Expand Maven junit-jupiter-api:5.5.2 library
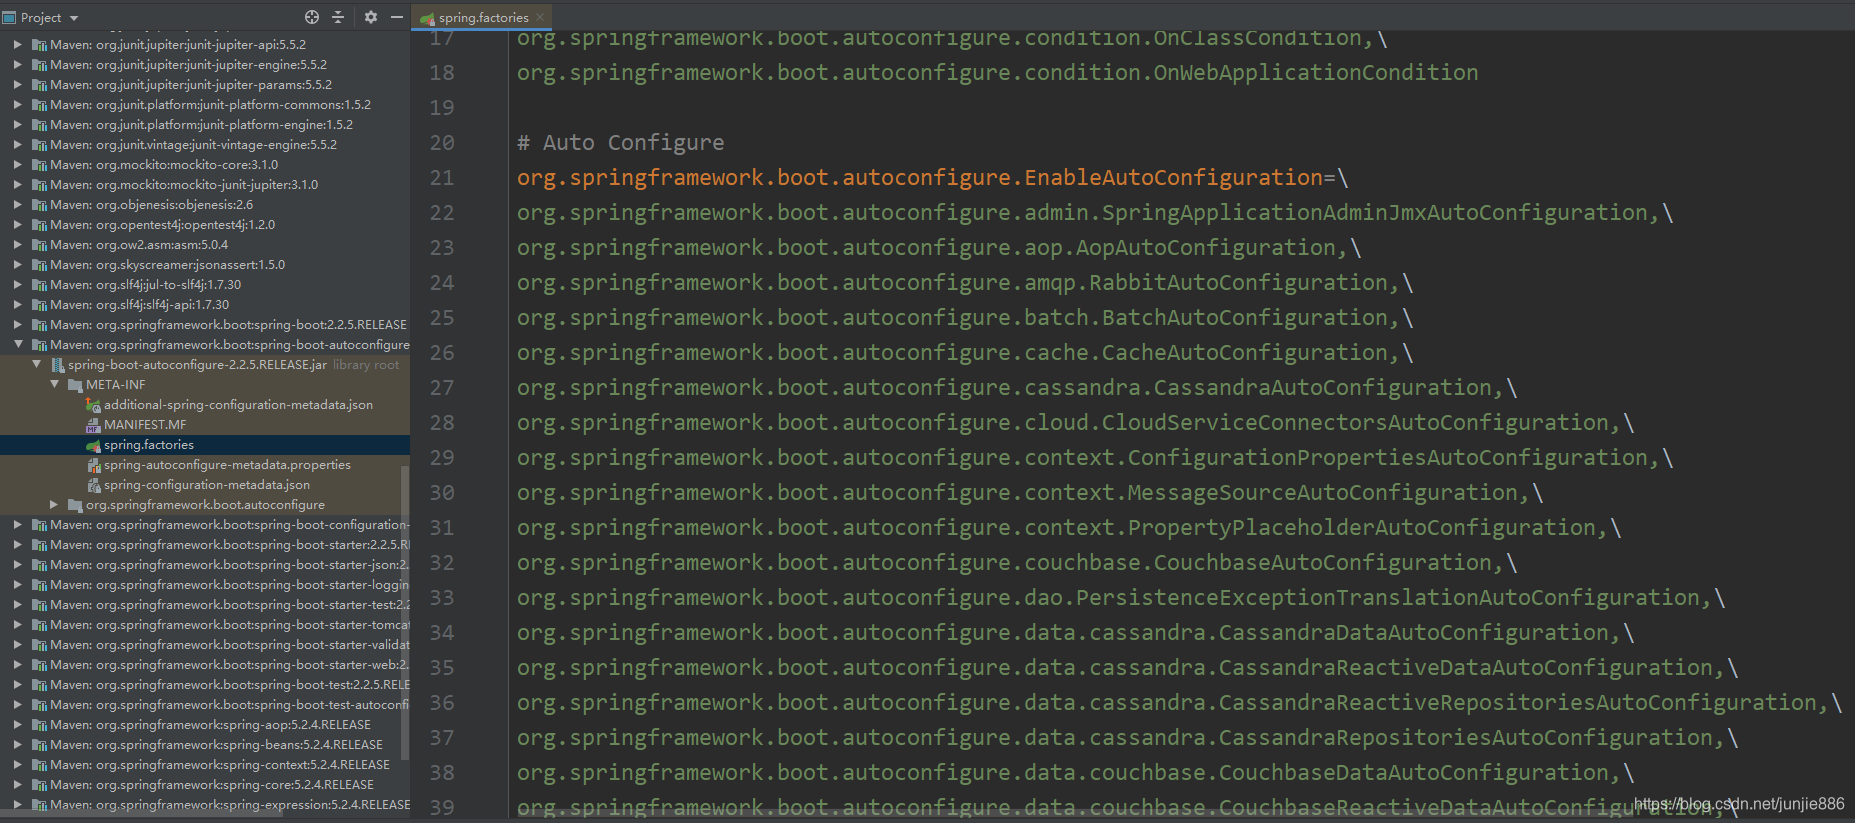 [x=18, y=45]
